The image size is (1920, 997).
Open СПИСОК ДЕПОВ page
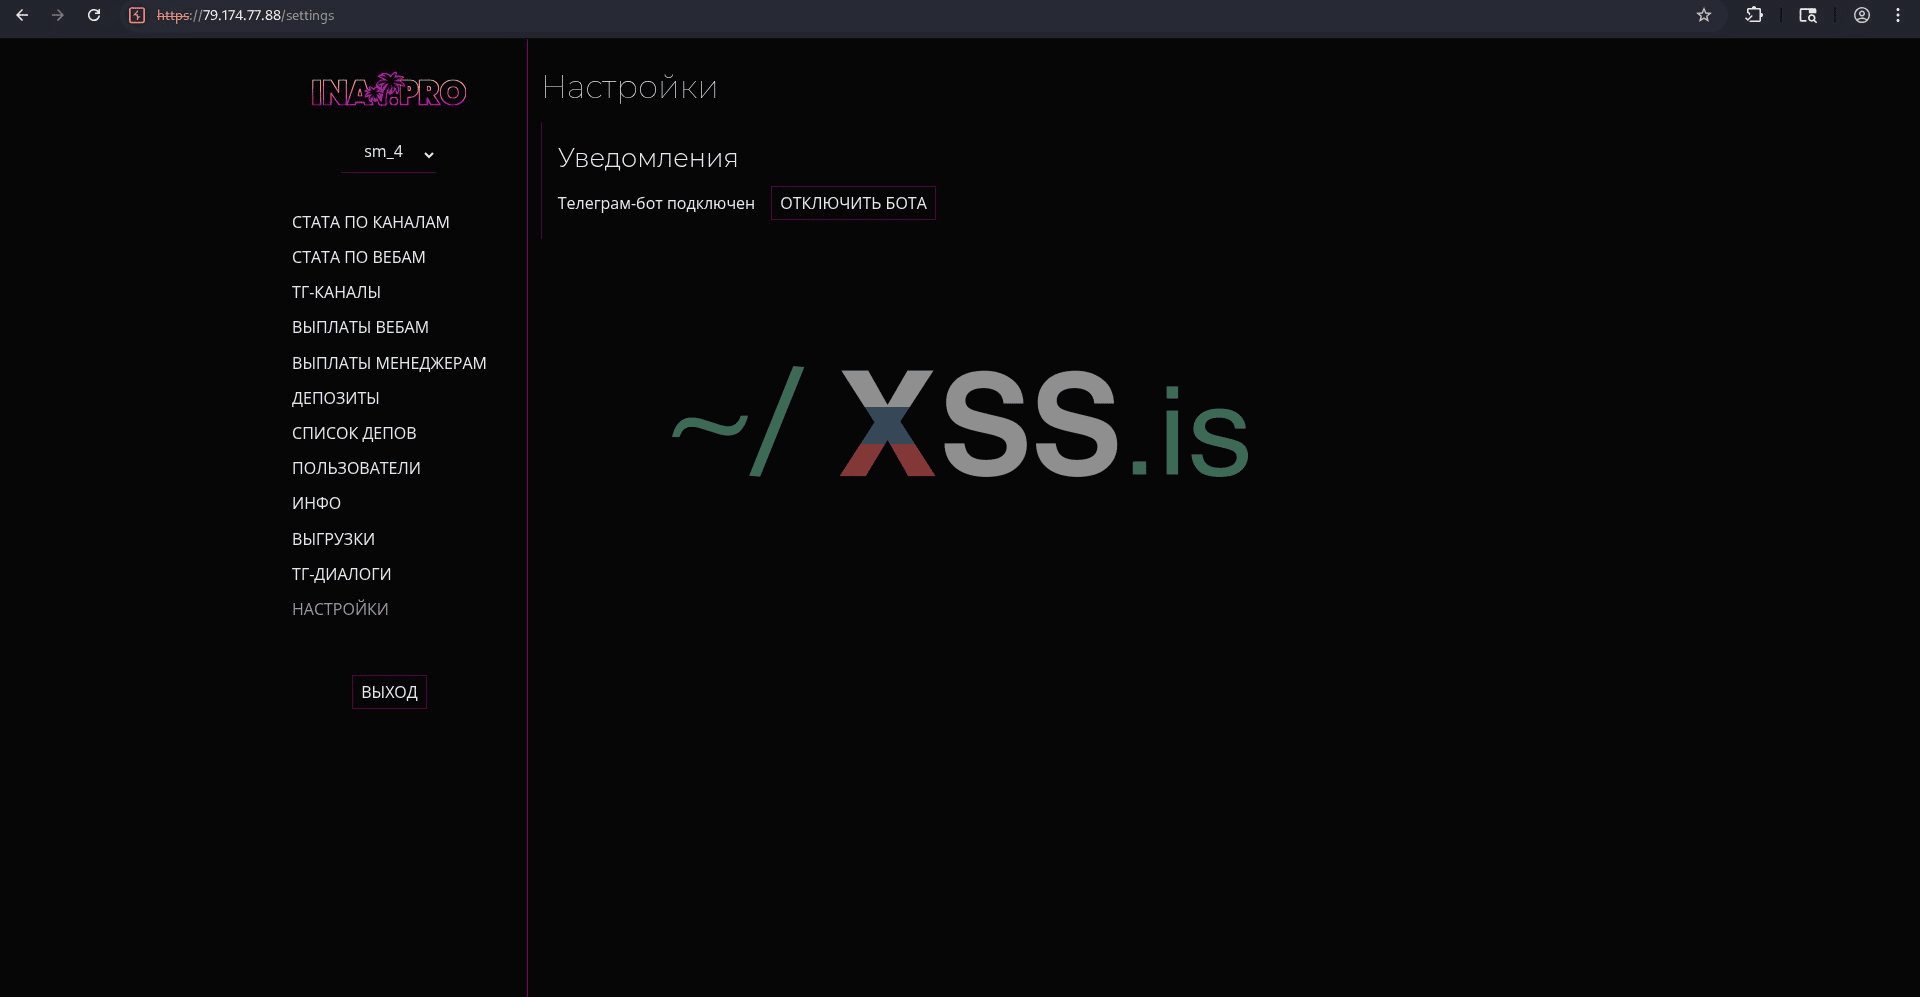354,433
